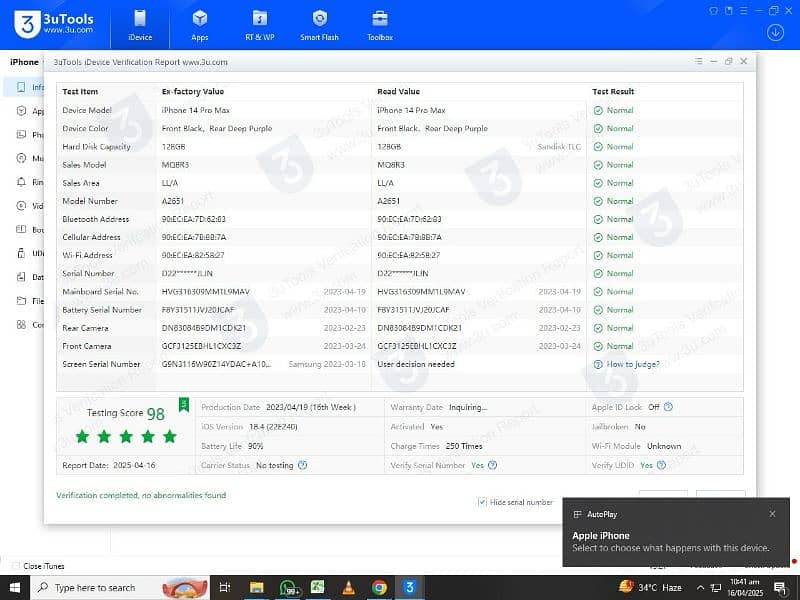Click the 3uTools taskbar icon

point(410,588)
